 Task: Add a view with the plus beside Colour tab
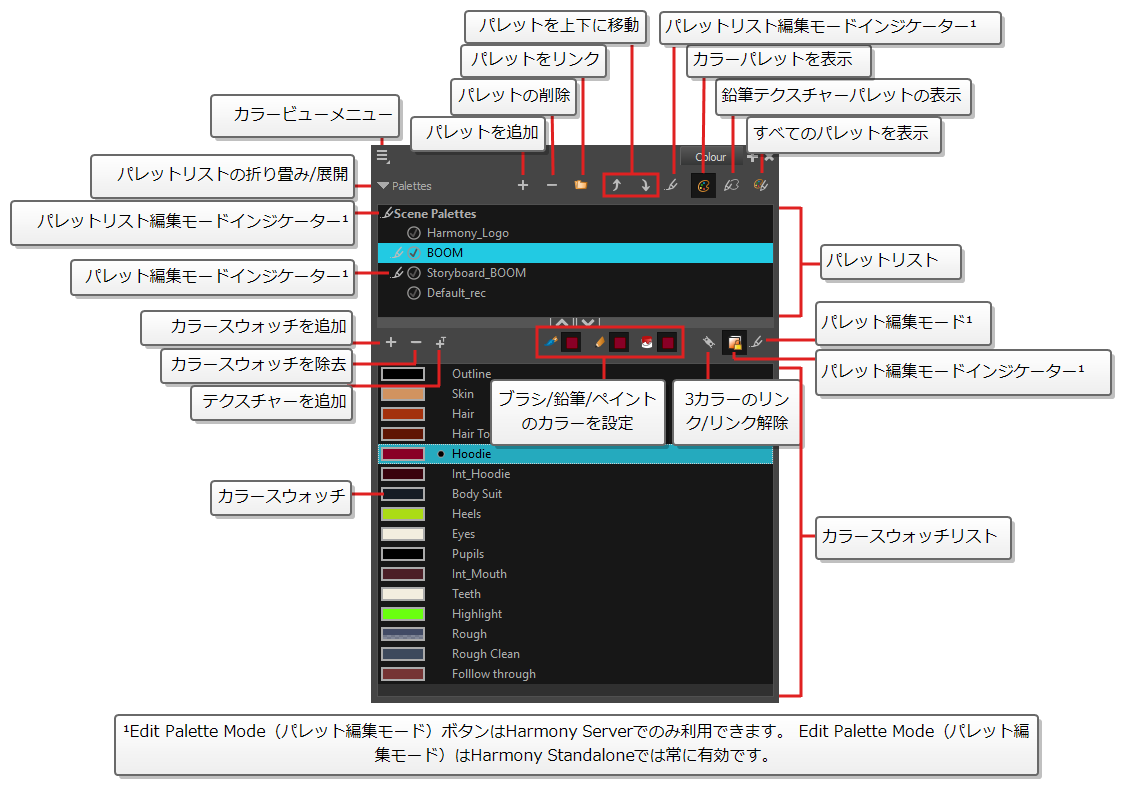click(x=752, y=157)
